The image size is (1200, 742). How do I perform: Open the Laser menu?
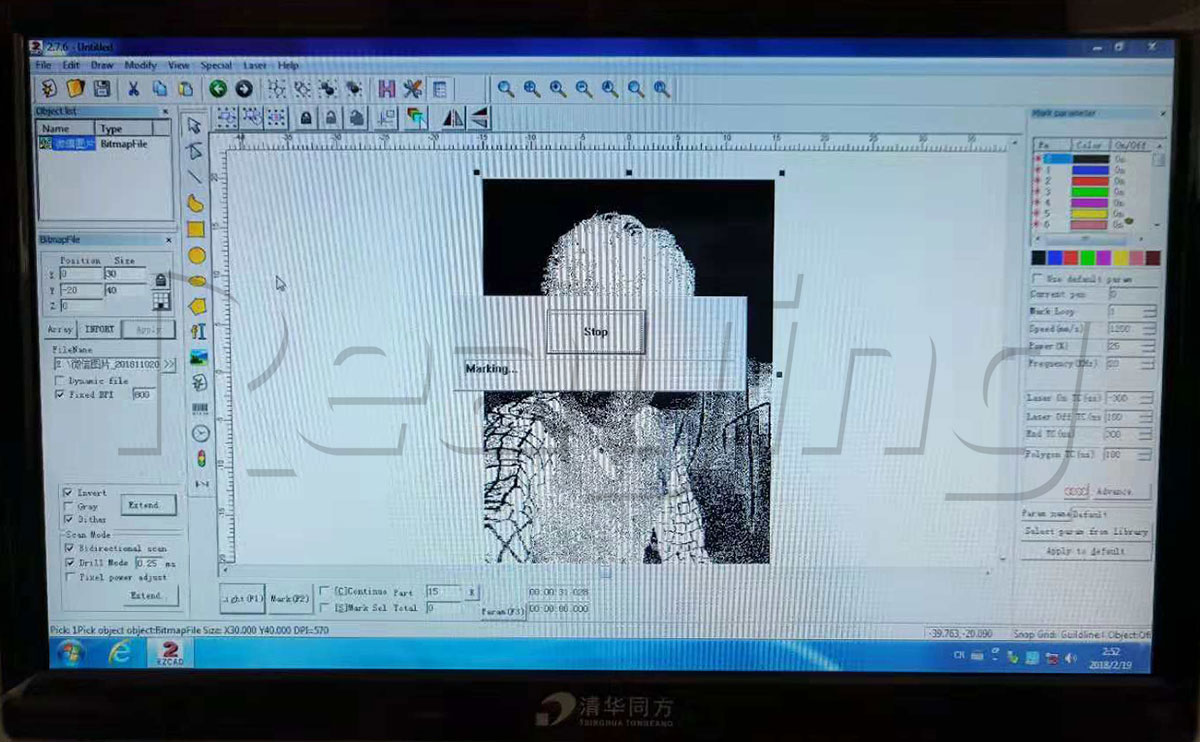coord(255,66)
